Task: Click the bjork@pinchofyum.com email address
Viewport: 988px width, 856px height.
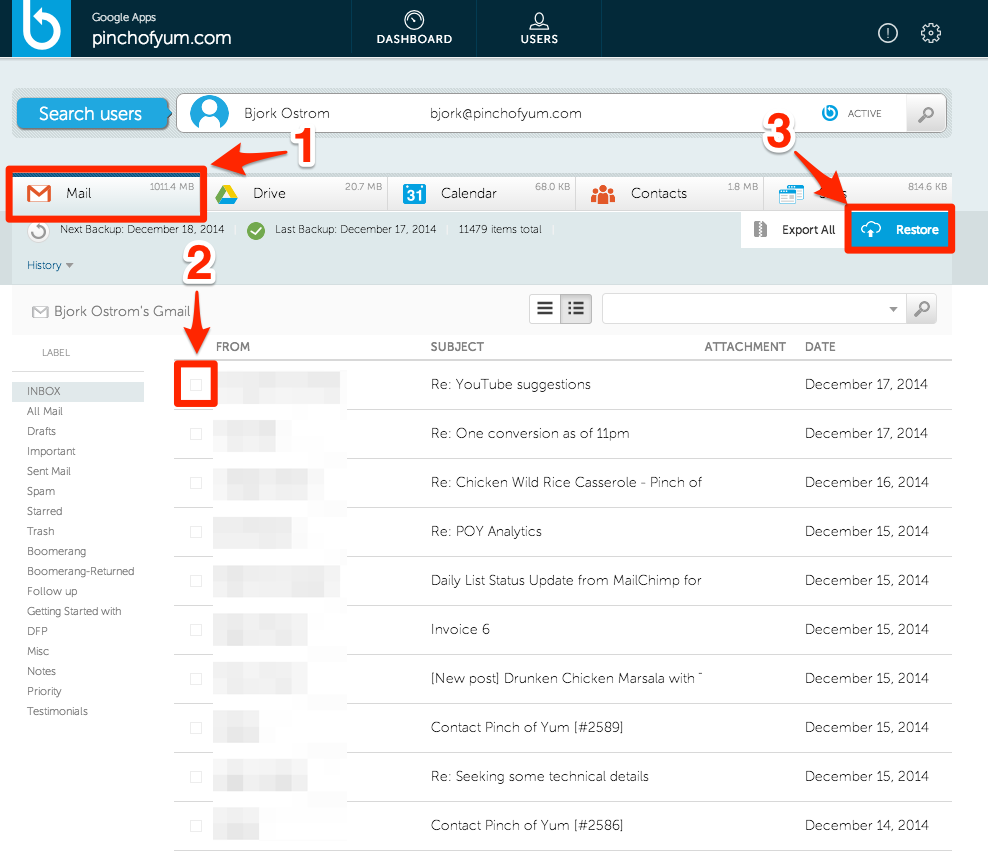Action: [505, 113]
